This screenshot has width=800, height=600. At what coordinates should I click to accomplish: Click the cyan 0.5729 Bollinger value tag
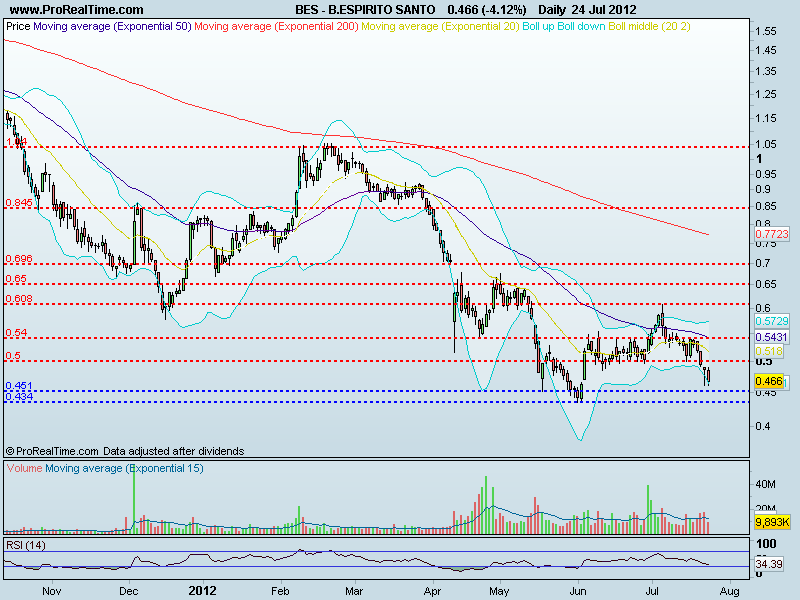point(771,321)
